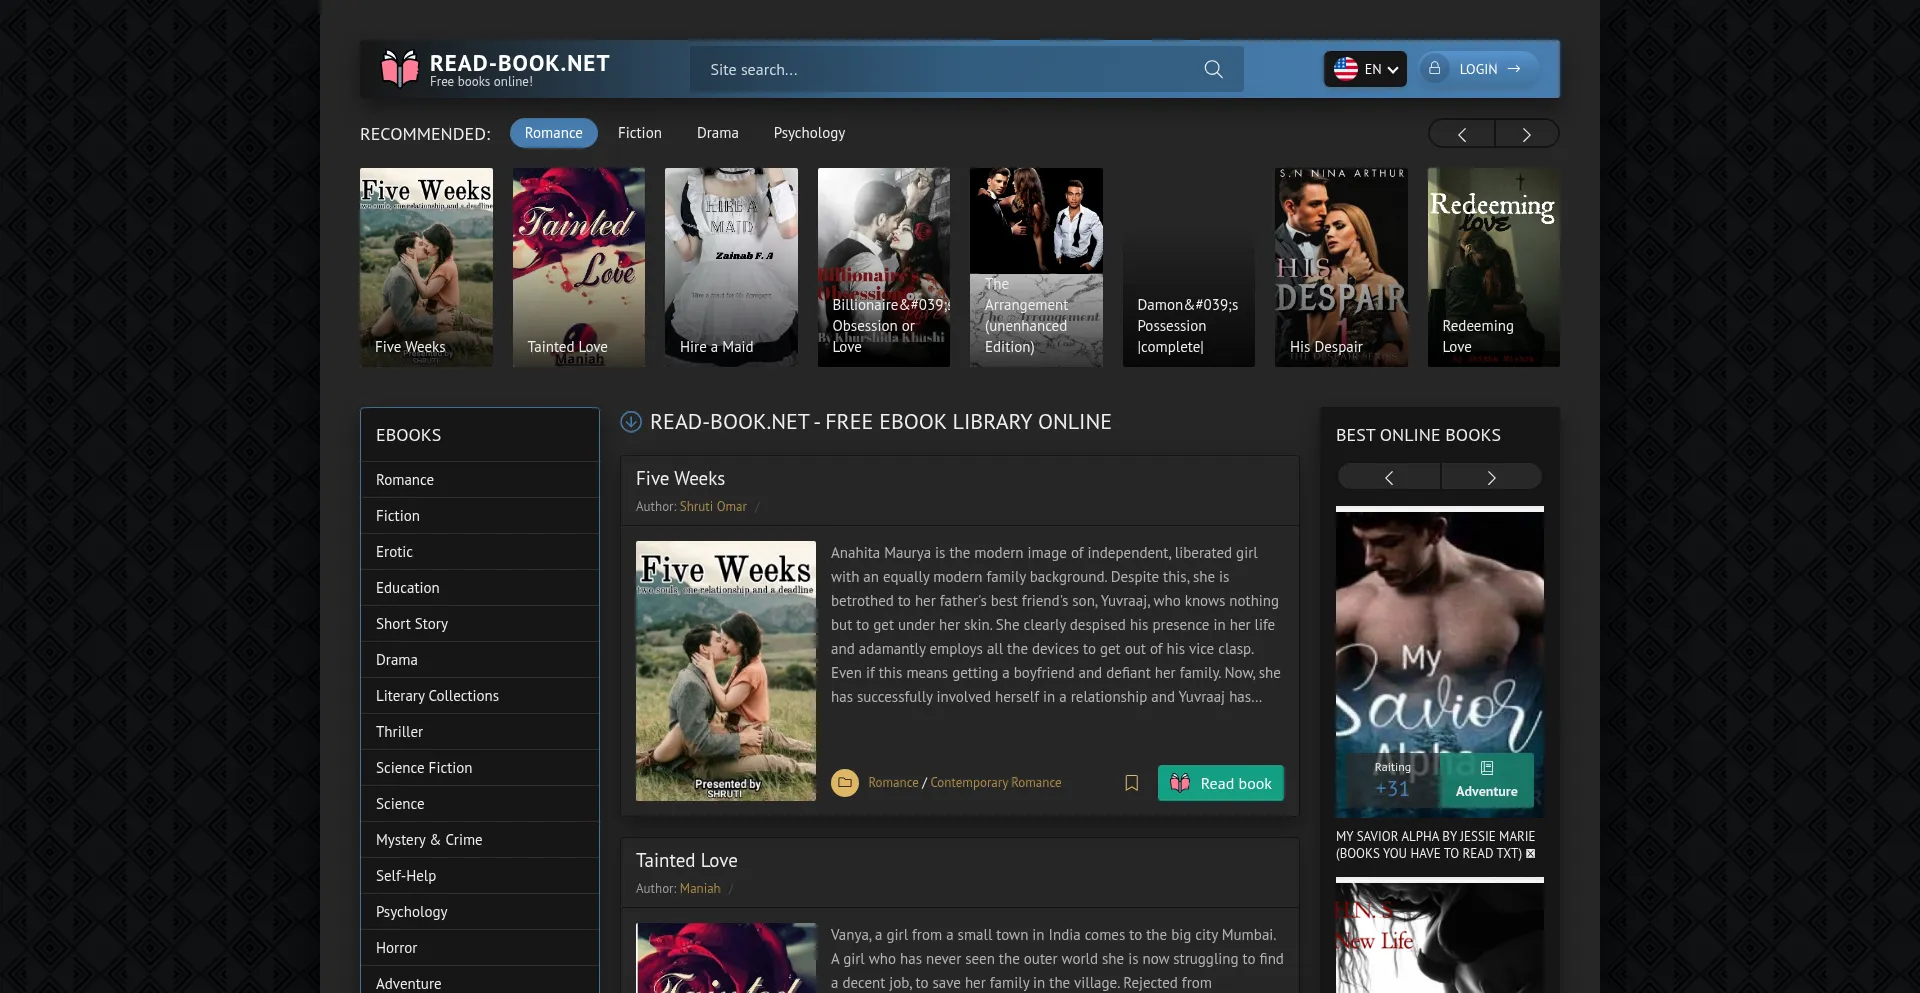Switch to the Drama recommended tab

[x=717, y=133]
